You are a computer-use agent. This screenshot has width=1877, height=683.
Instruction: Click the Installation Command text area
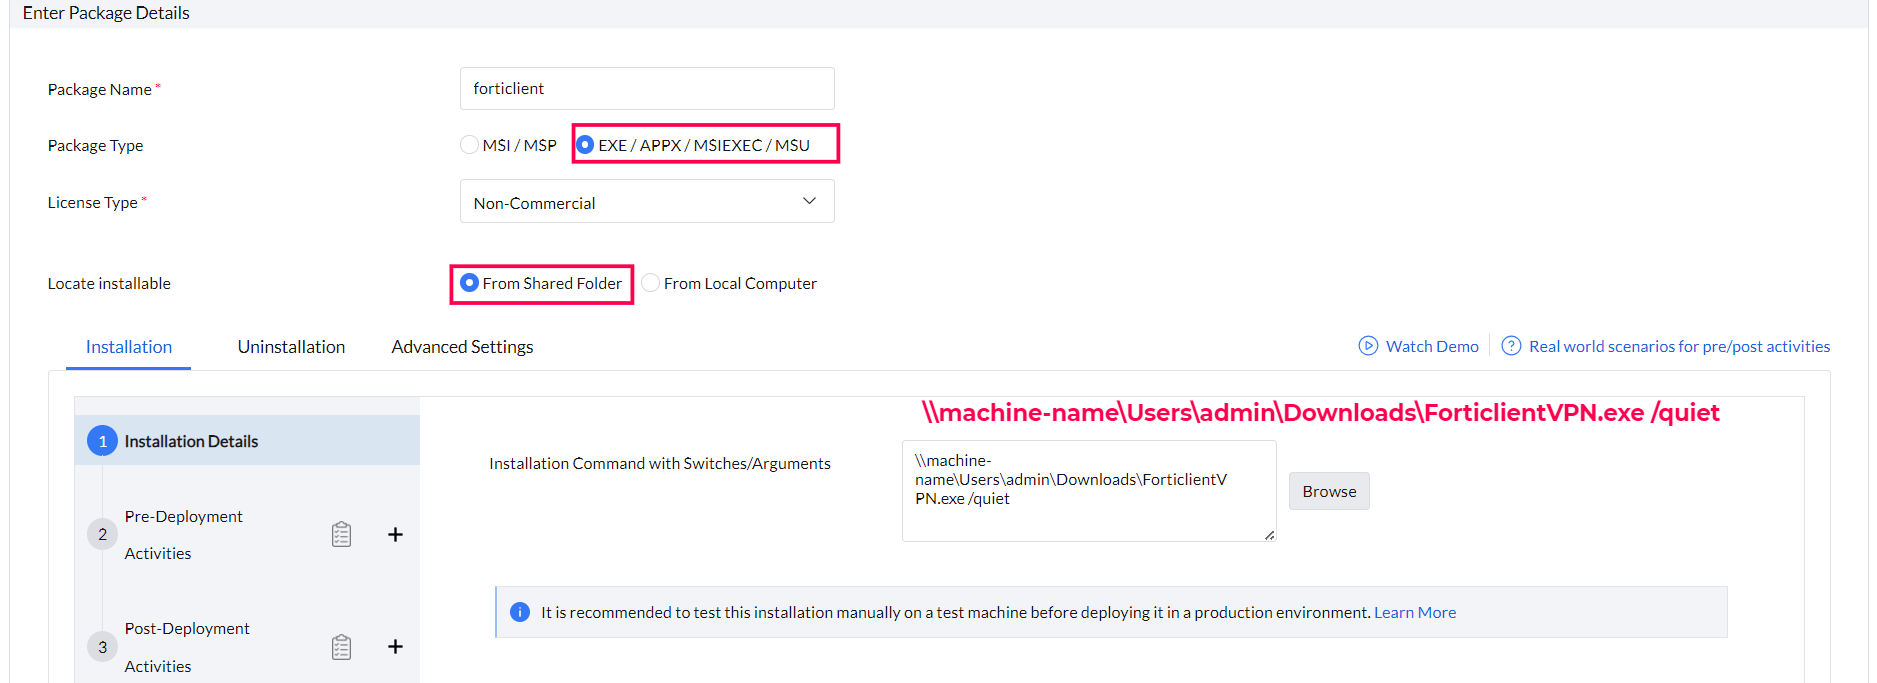click(1088, 491)
